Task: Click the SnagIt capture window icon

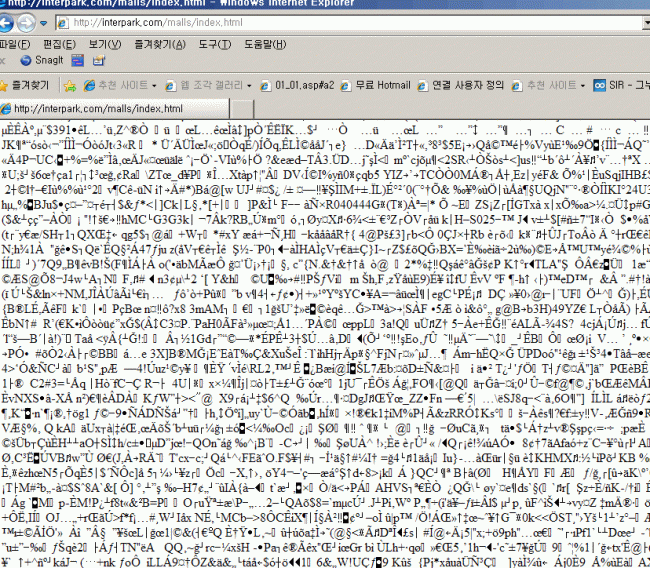Action: point(78,61)
